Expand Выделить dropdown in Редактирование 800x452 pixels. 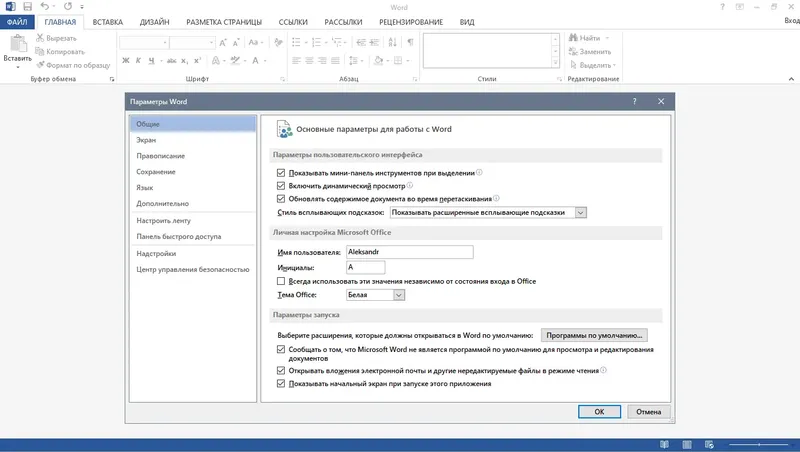[x=614, y=65]
